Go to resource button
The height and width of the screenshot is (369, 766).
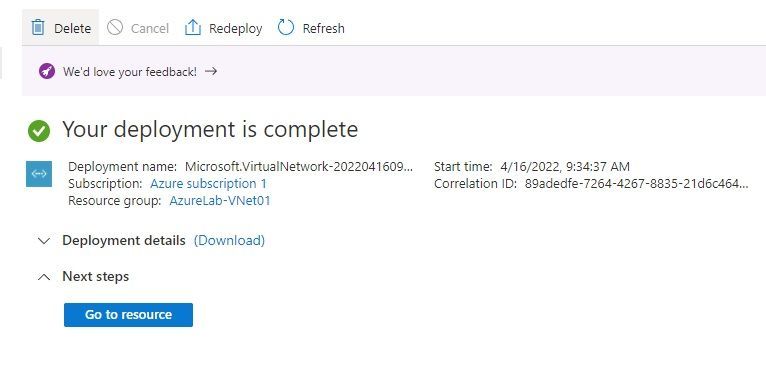128,314
